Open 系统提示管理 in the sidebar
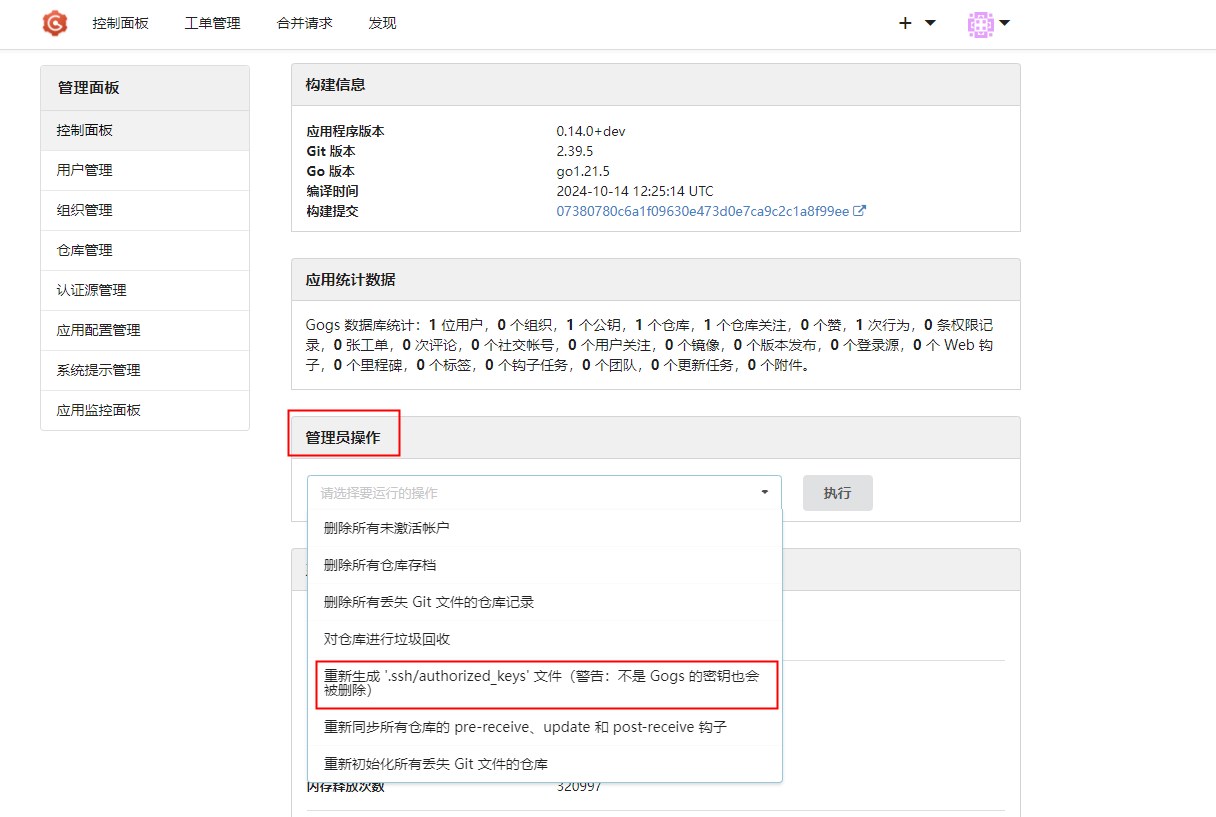This screenshot has height=817, width=1216. (x=145, y=370)
